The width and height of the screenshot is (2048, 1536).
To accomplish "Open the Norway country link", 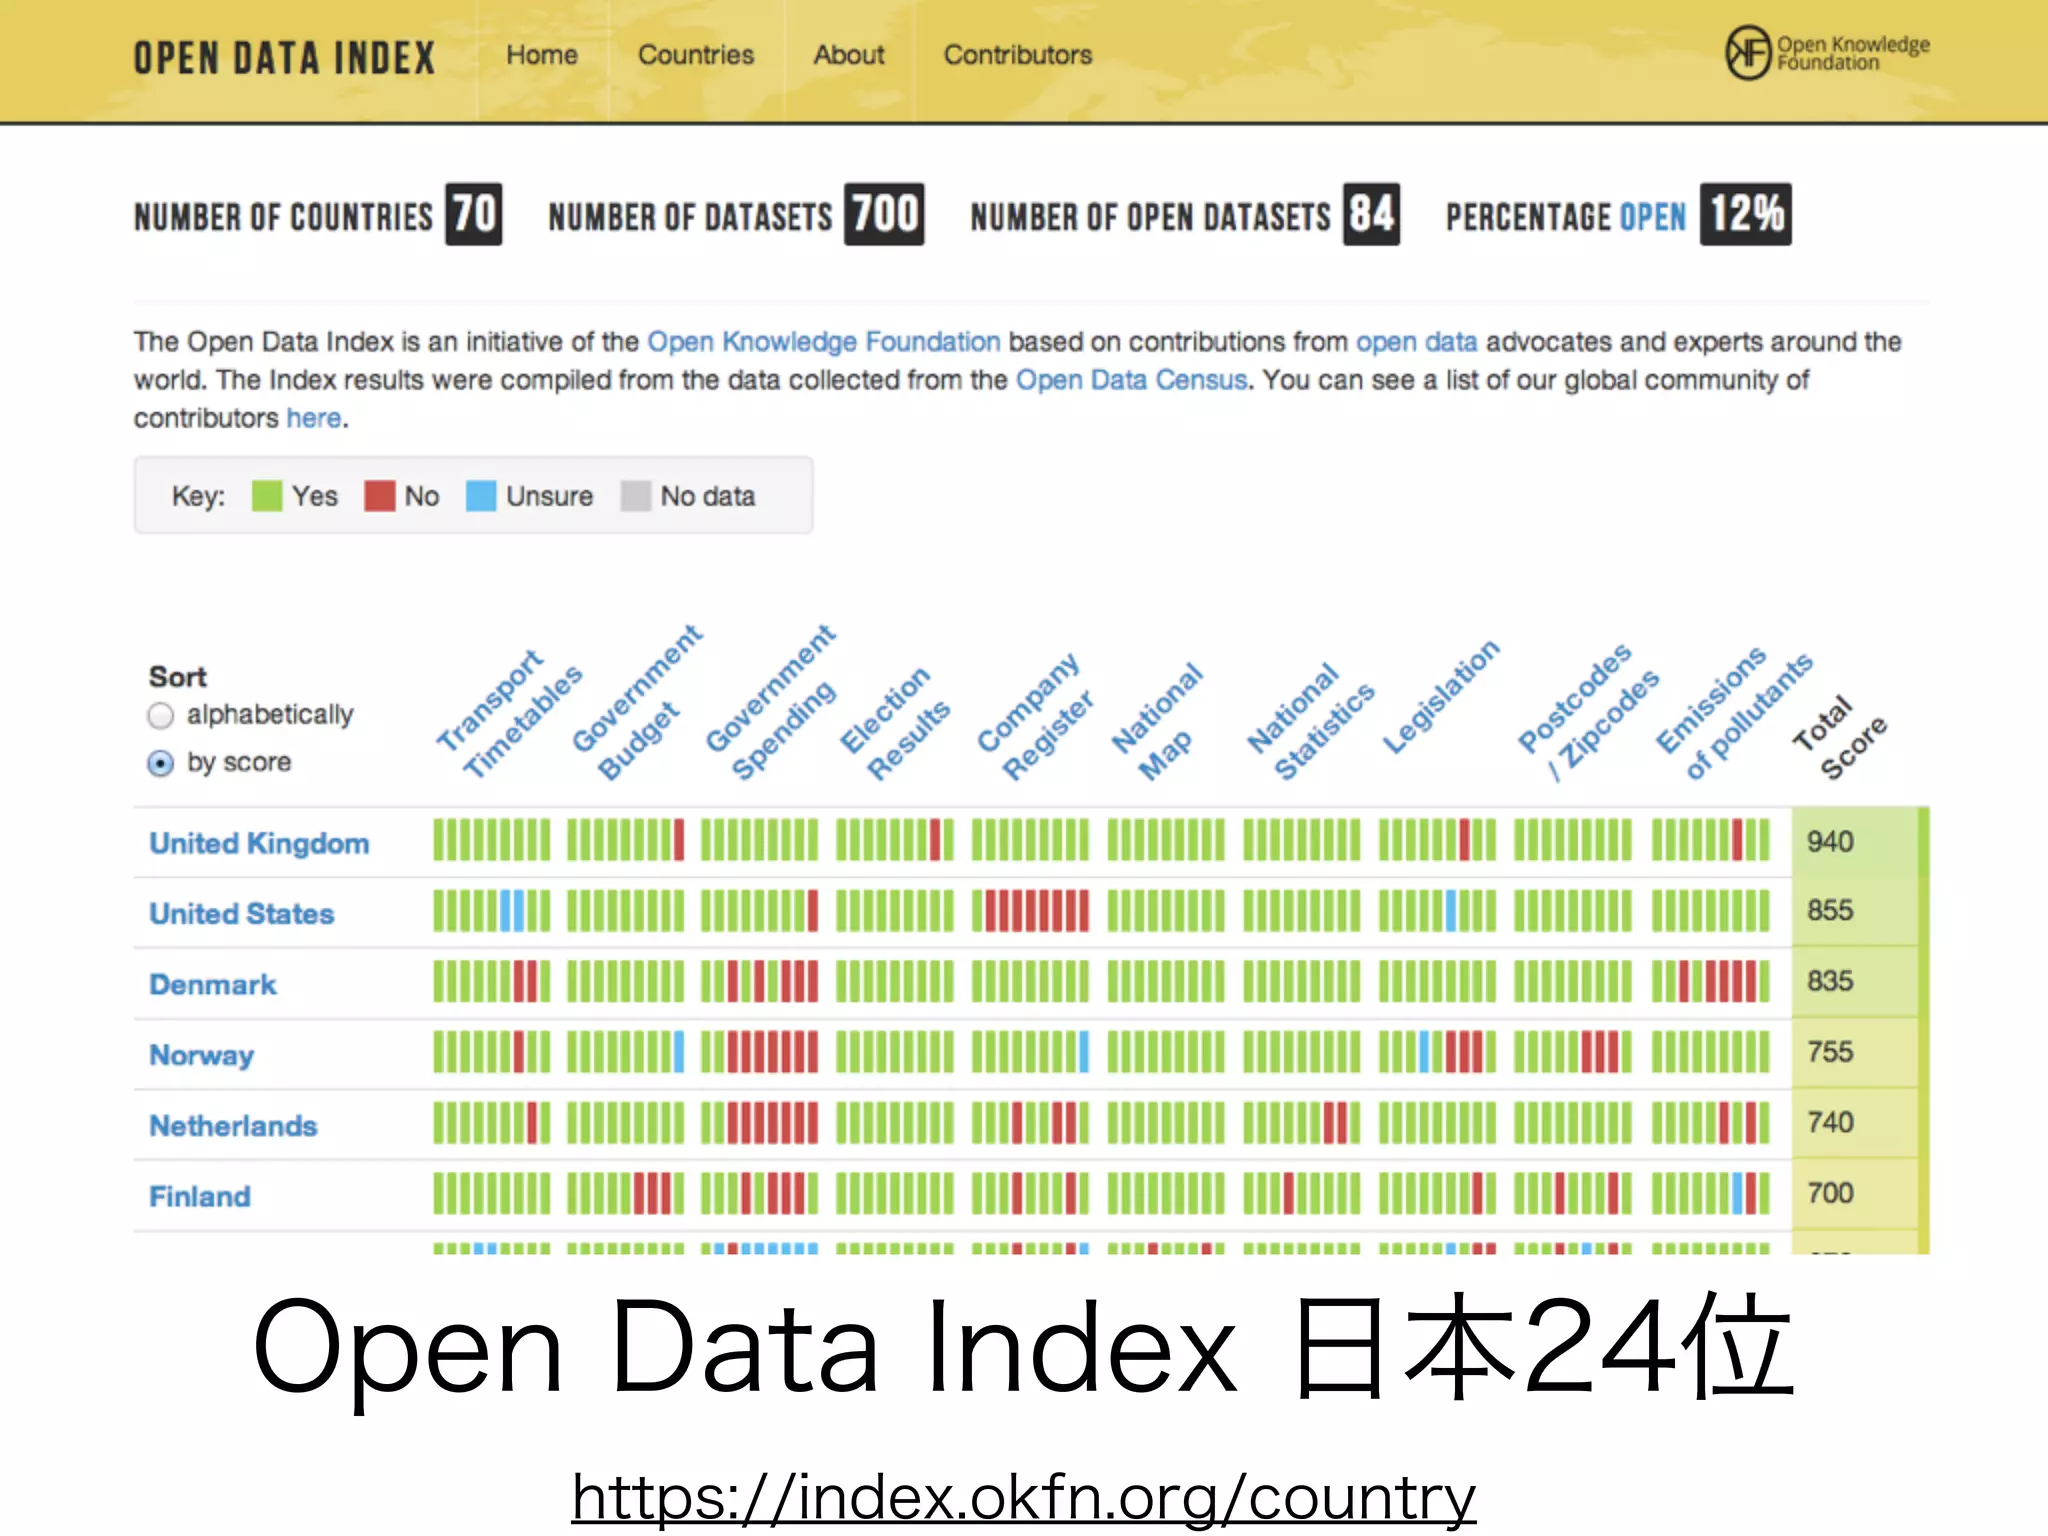I will (x=201, y=1056).
